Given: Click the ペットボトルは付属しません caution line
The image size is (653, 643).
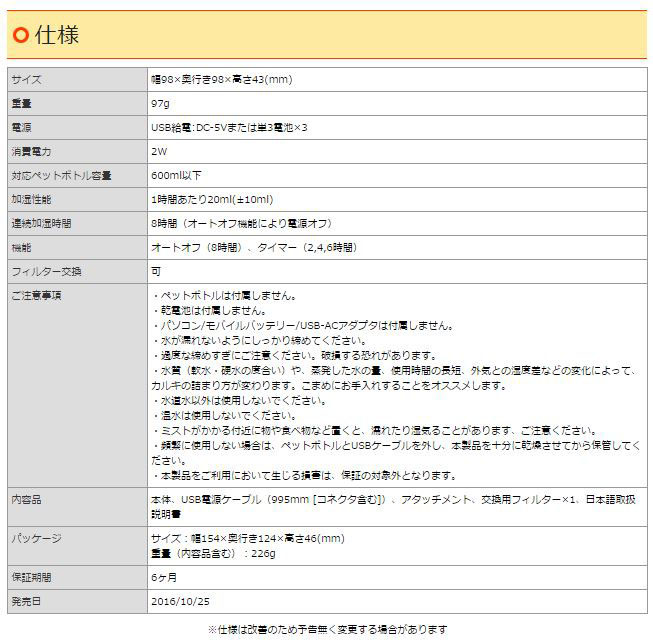Looking at the screenshot, I should pyautogui.click(x=225, y=296).
